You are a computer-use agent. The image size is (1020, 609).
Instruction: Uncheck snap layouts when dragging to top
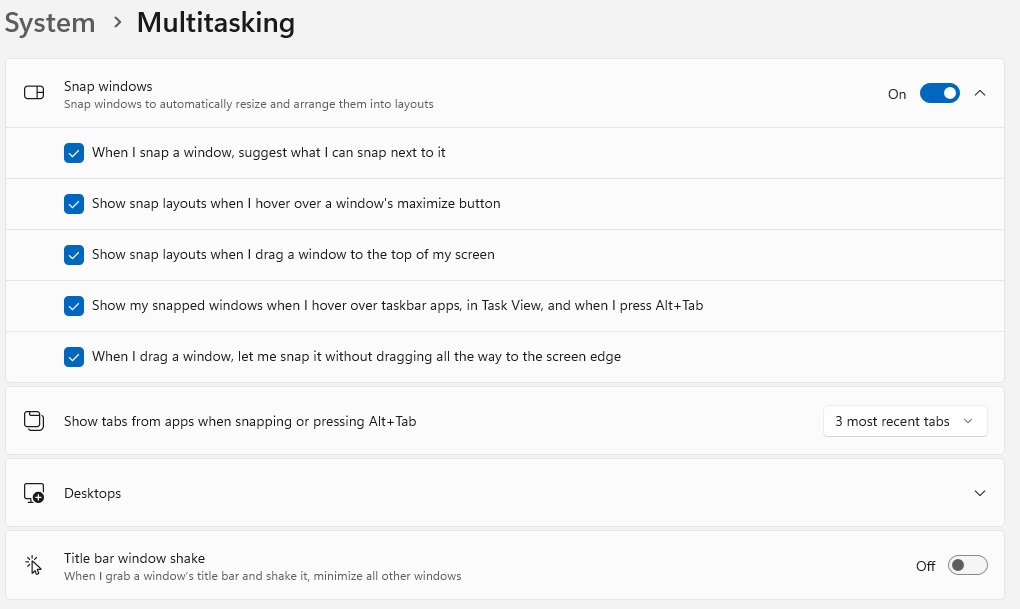pos(74,255)
